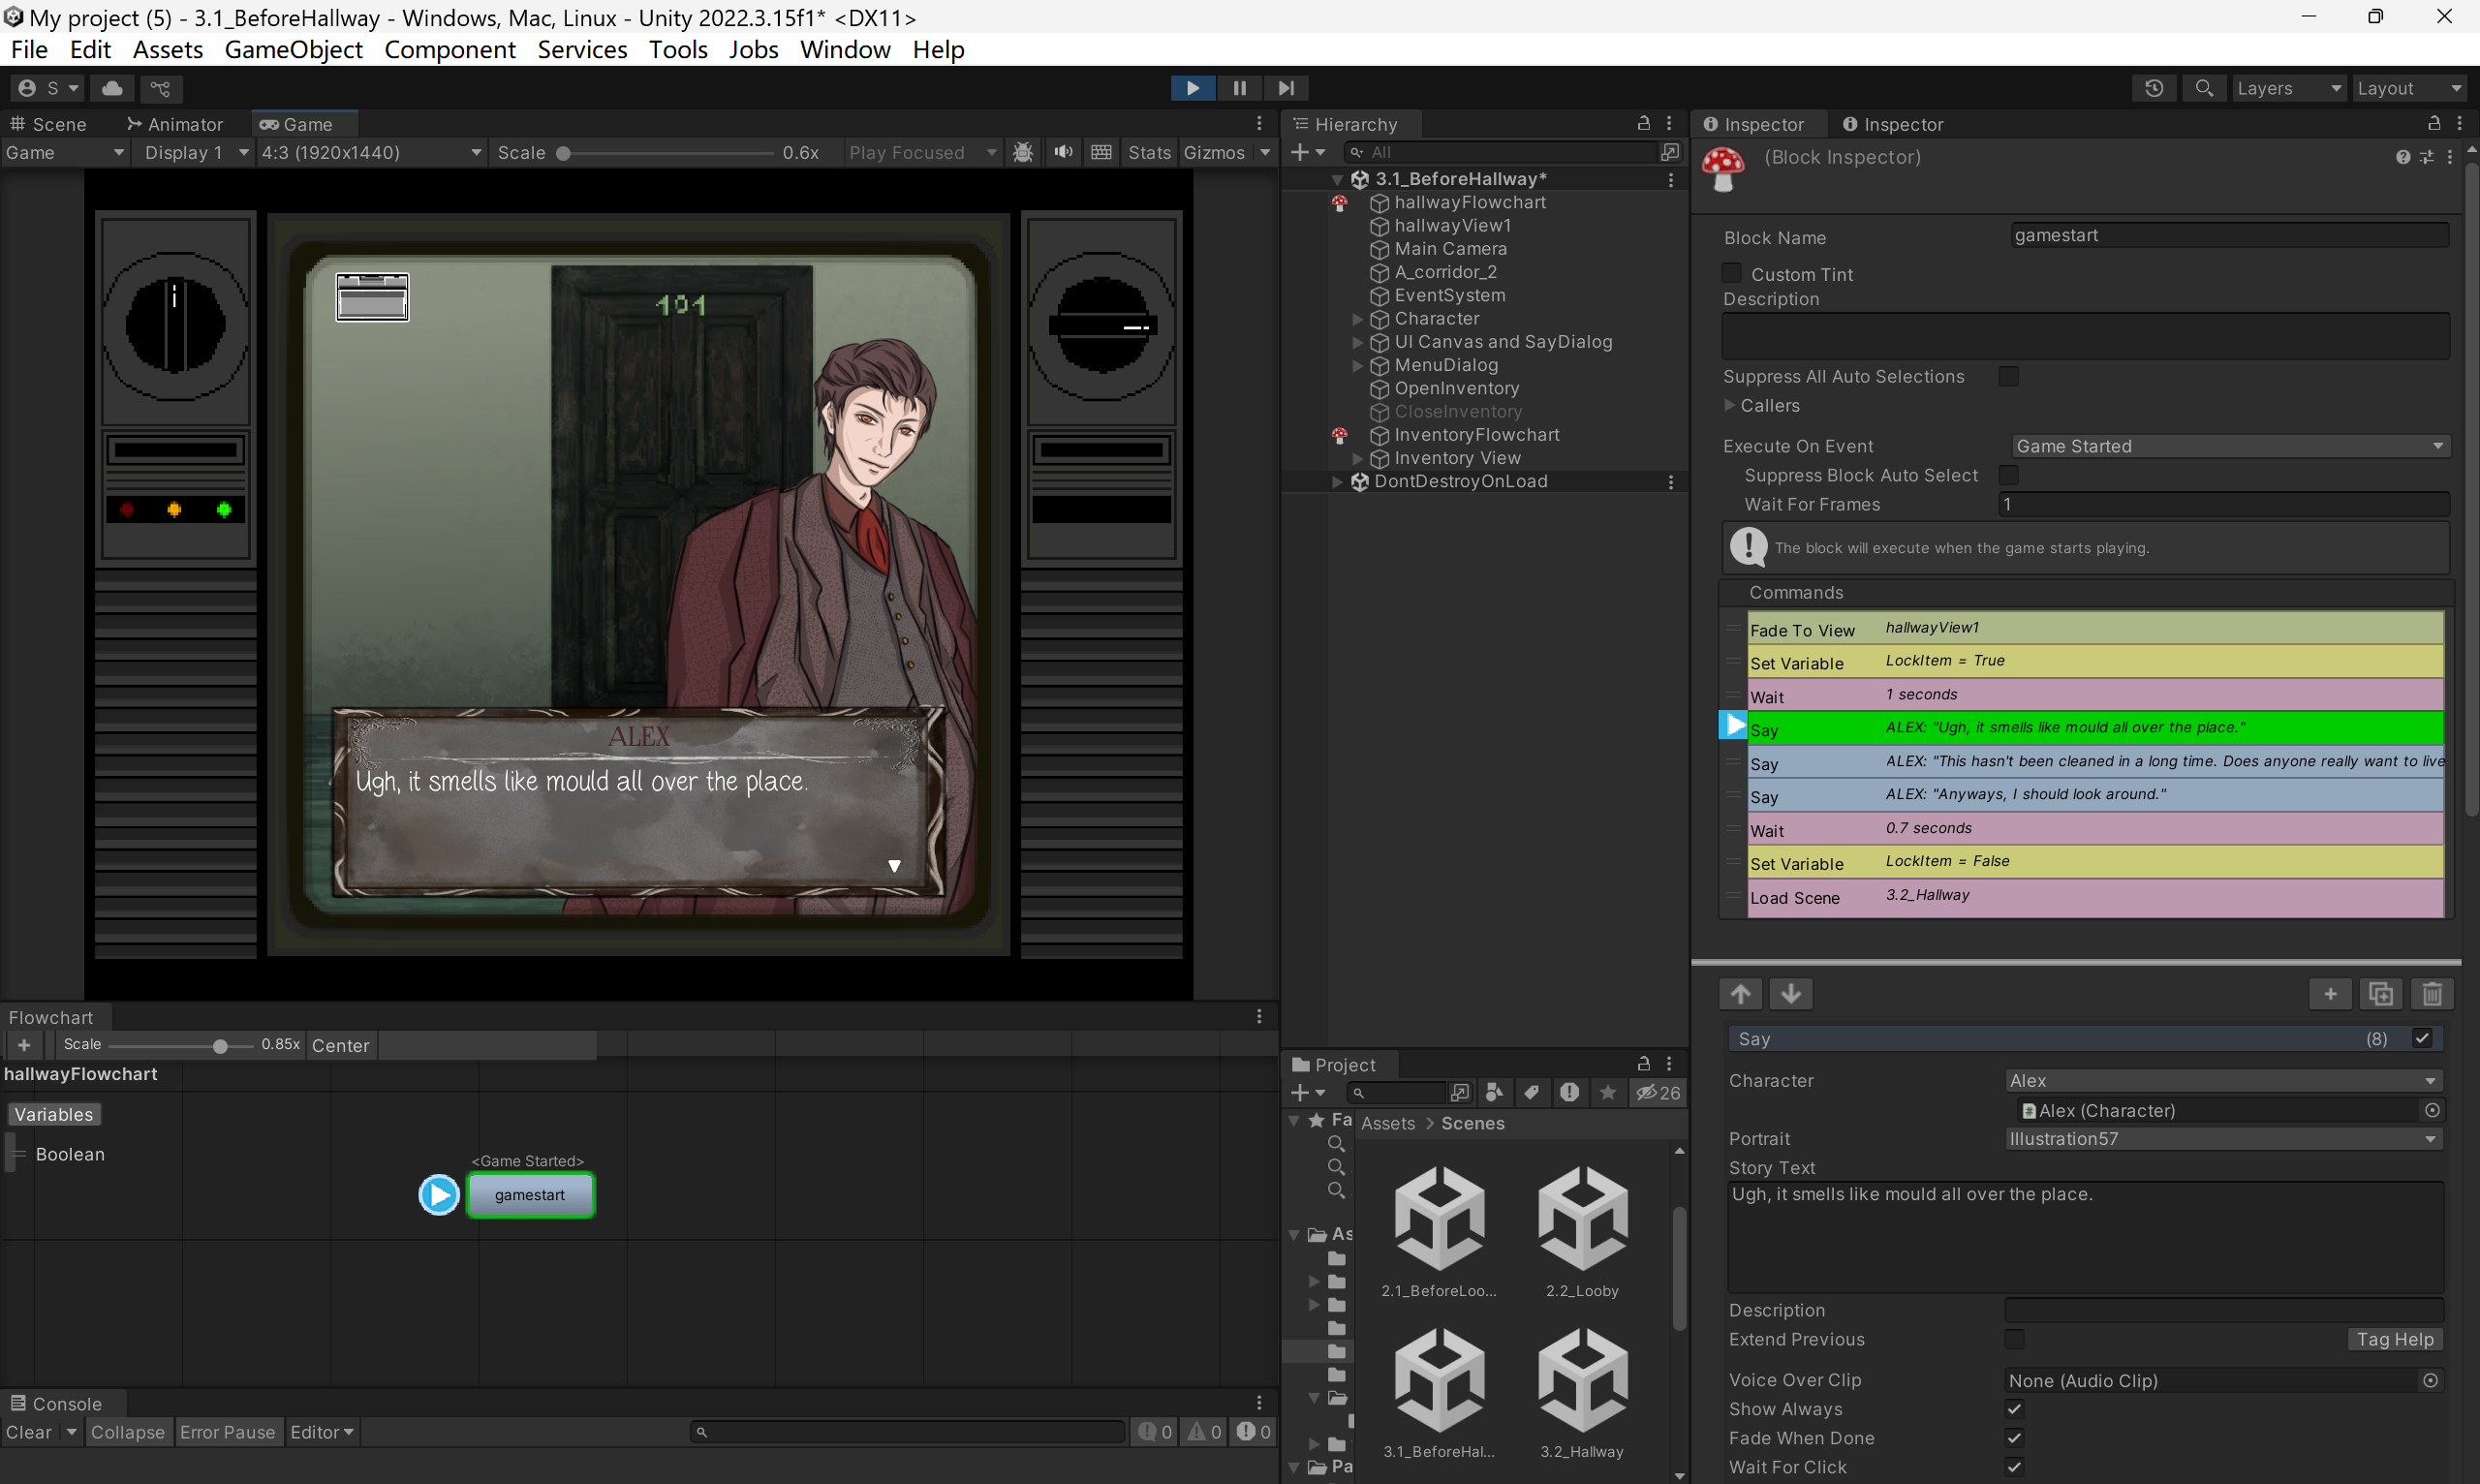
Task: Click the Console Clear button
Action: [28, 1432]
